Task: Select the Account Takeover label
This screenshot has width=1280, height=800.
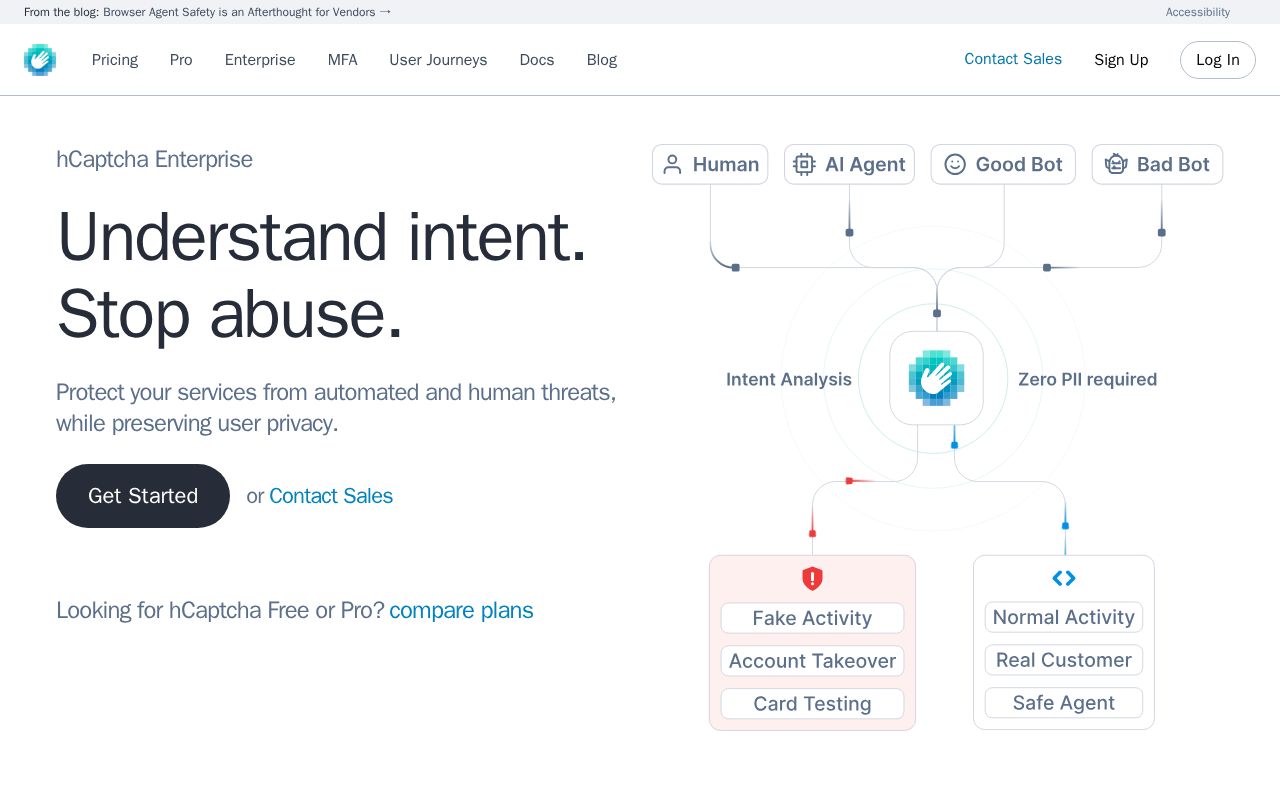Action: click(812, 661)
